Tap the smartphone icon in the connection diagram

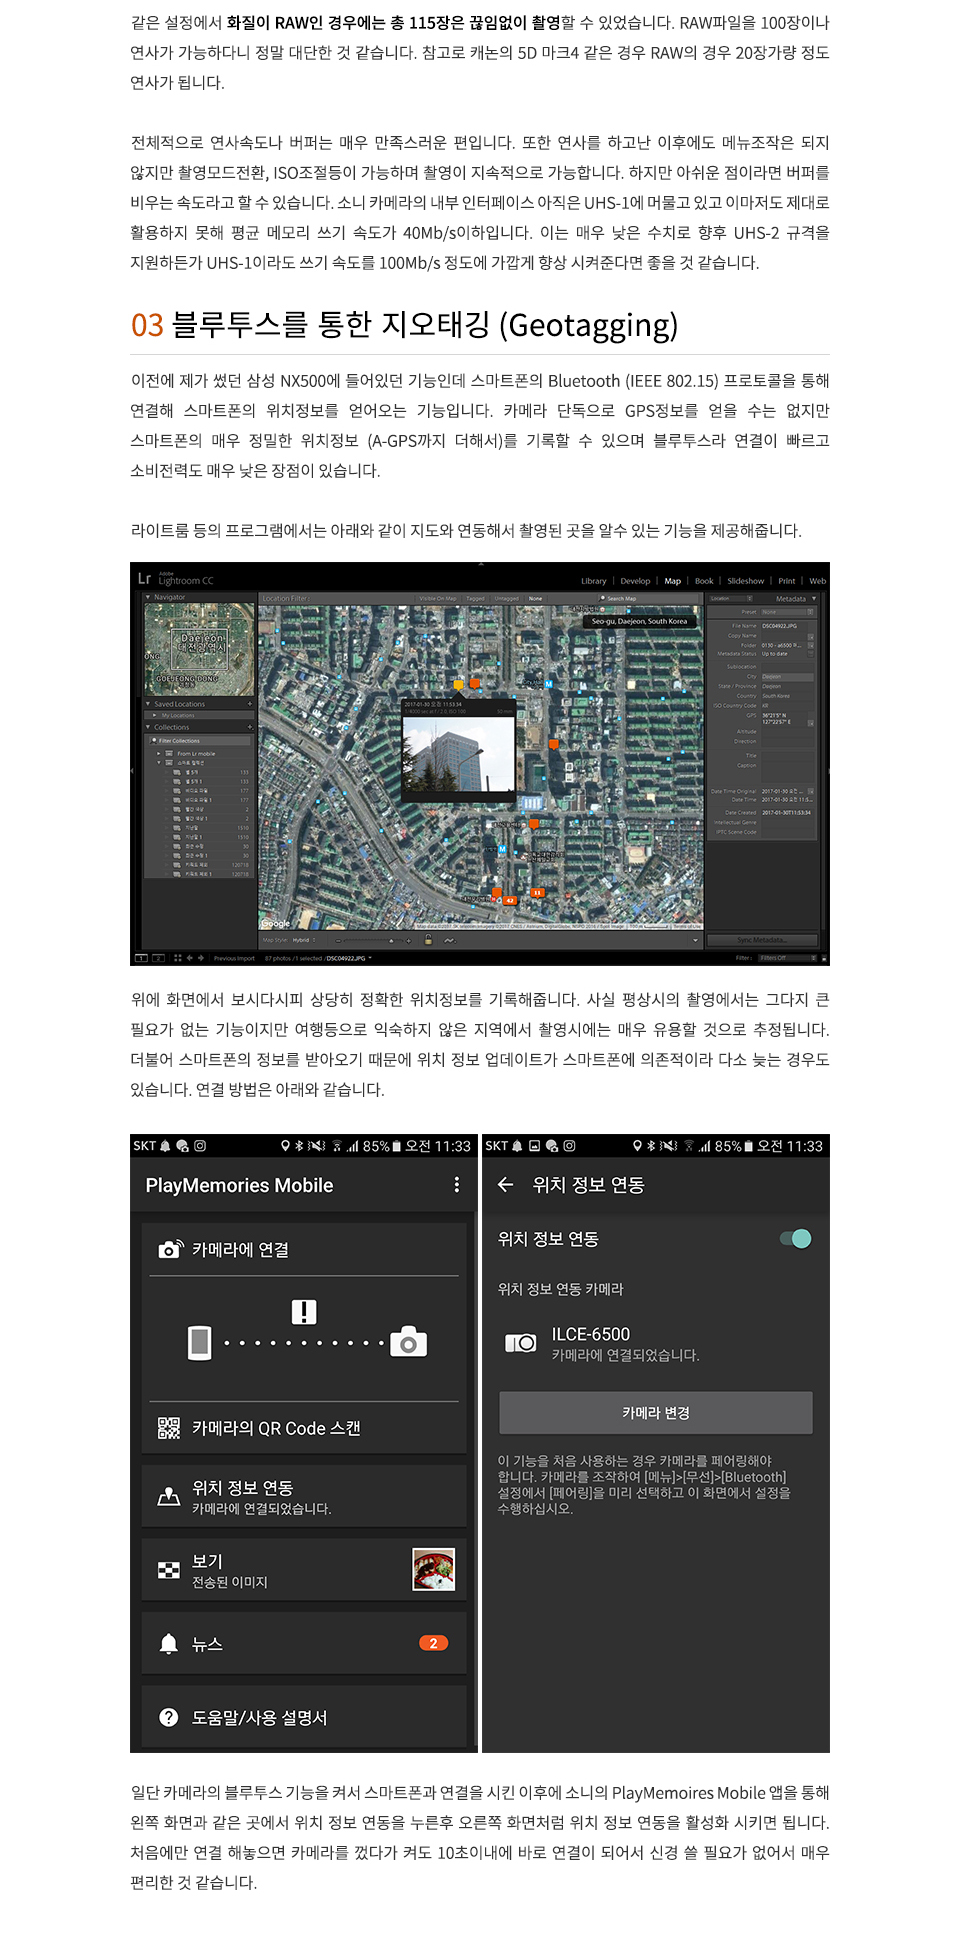coord(200,1342)
